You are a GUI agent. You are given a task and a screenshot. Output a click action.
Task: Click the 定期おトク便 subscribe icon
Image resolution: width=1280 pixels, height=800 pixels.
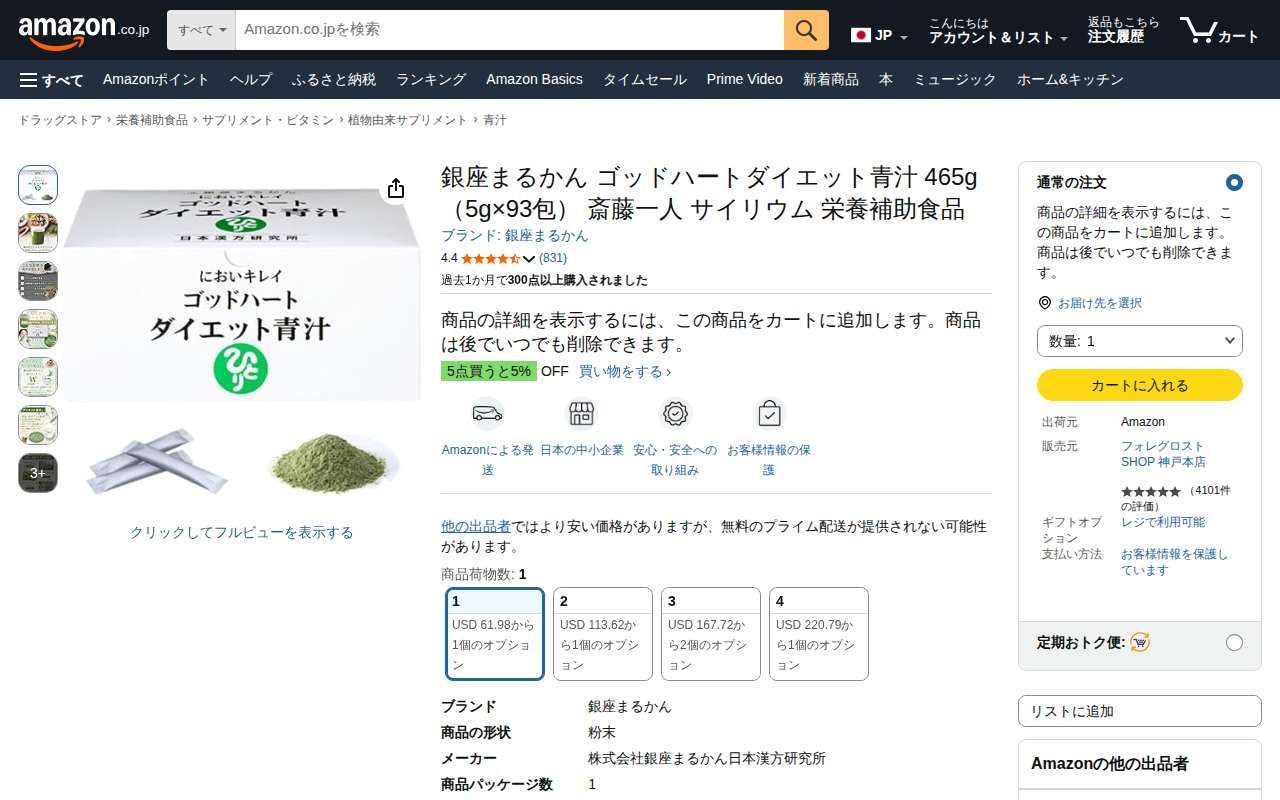(1140, 642)
